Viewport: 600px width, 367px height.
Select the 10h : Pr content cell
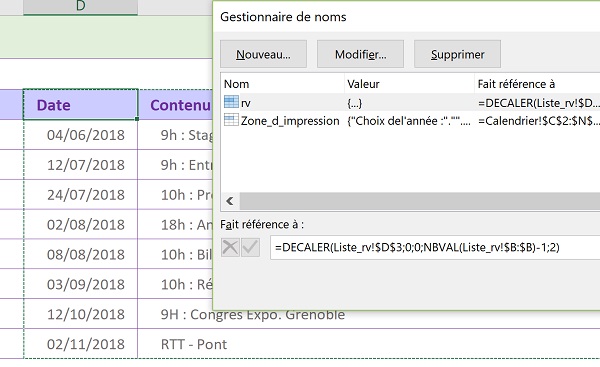tap(175, 194)
